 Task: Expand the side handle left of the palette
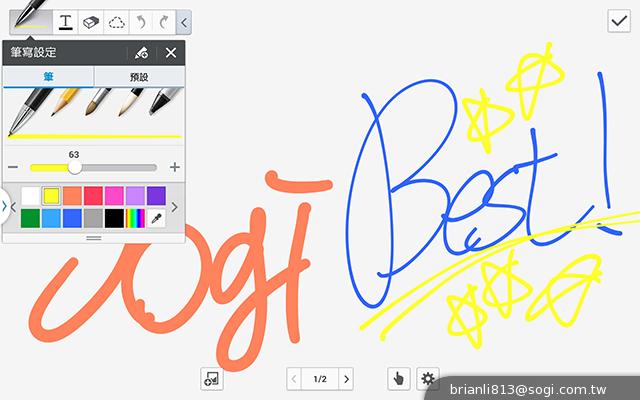tap(4, 207)
